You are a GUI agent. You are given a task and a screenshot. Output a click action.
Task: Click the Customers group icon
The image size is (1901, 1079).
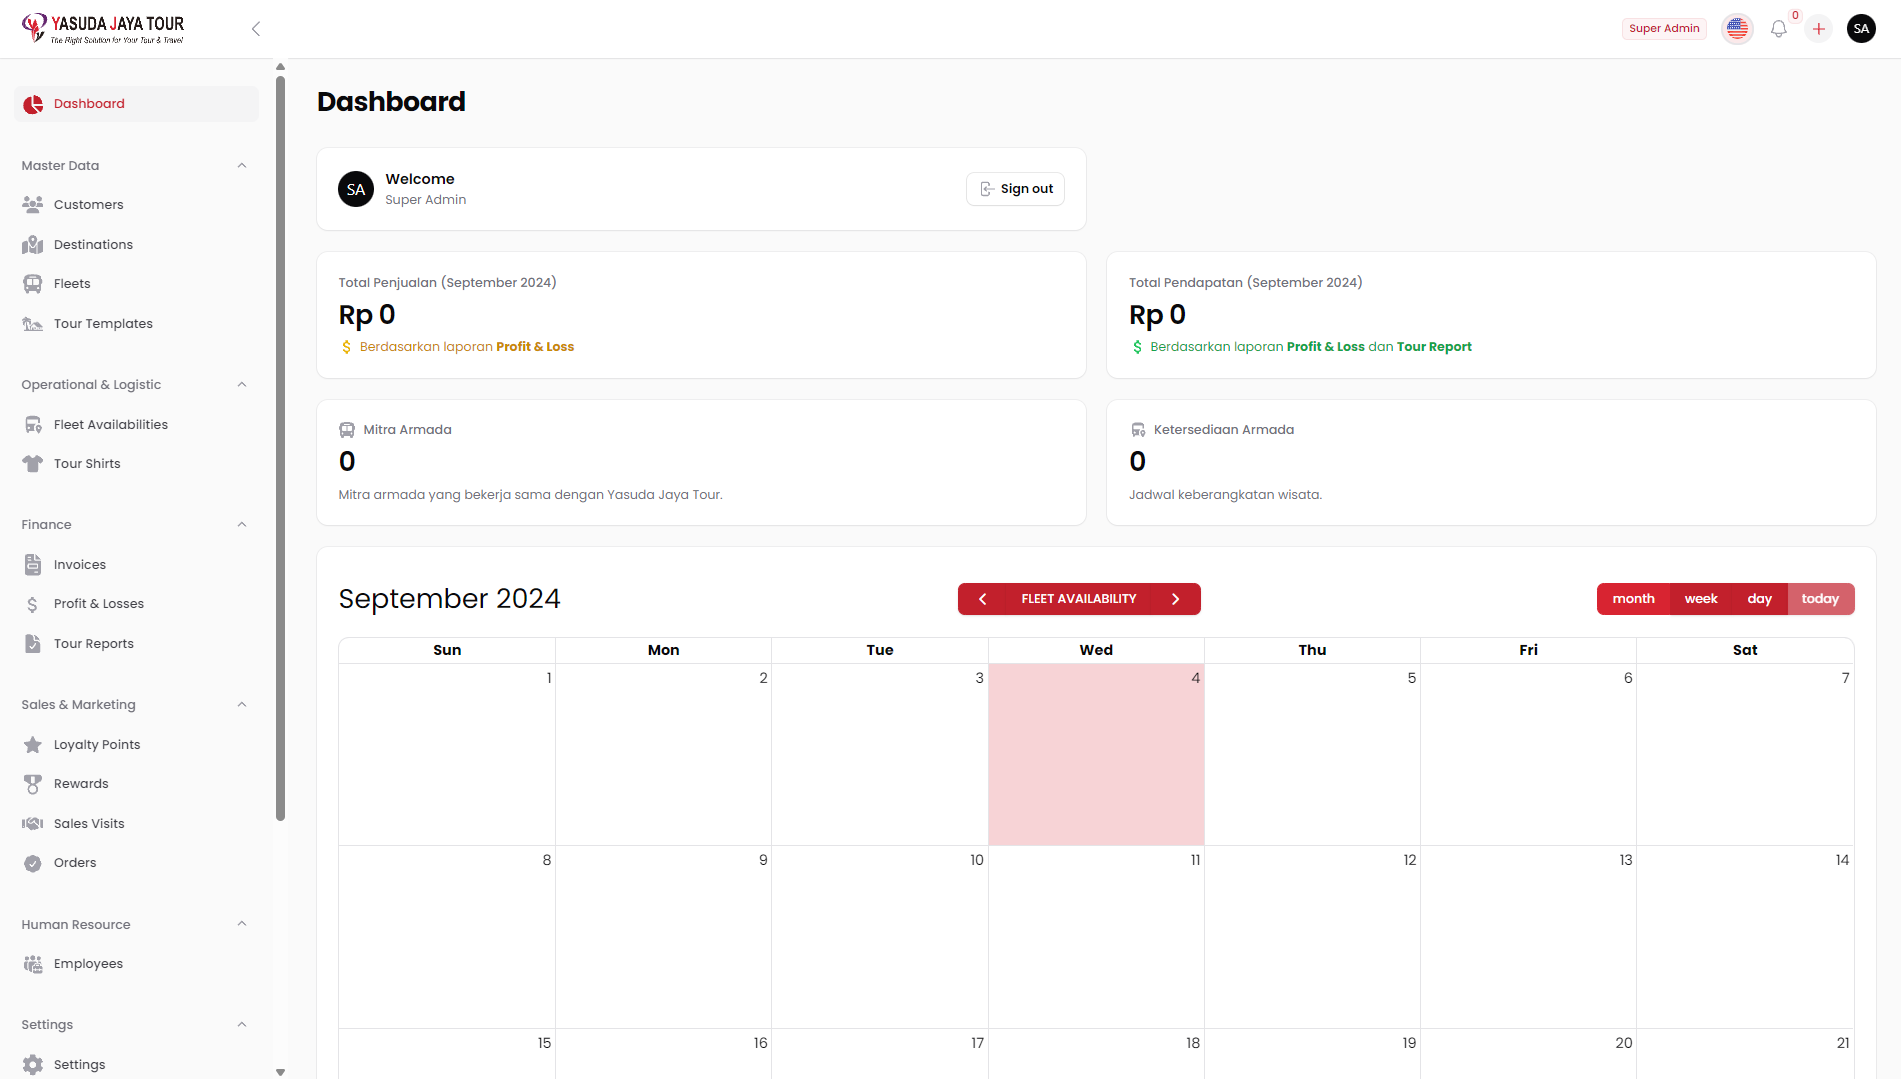33,204
